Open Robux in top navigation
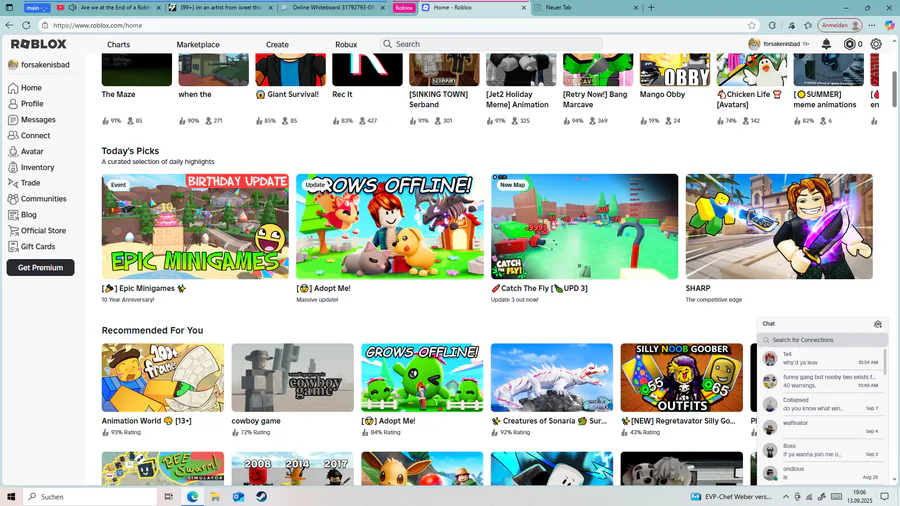900x506 pixels. point(346,44)
